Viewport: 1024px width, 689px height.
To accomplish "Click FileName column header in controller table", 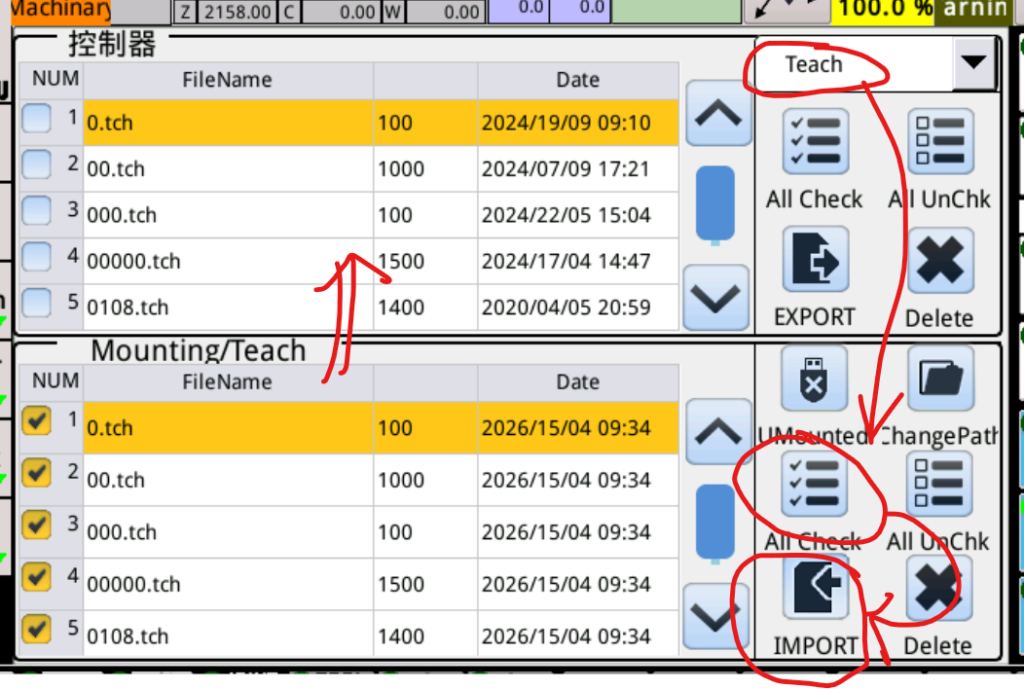I will tap(227, 80).
